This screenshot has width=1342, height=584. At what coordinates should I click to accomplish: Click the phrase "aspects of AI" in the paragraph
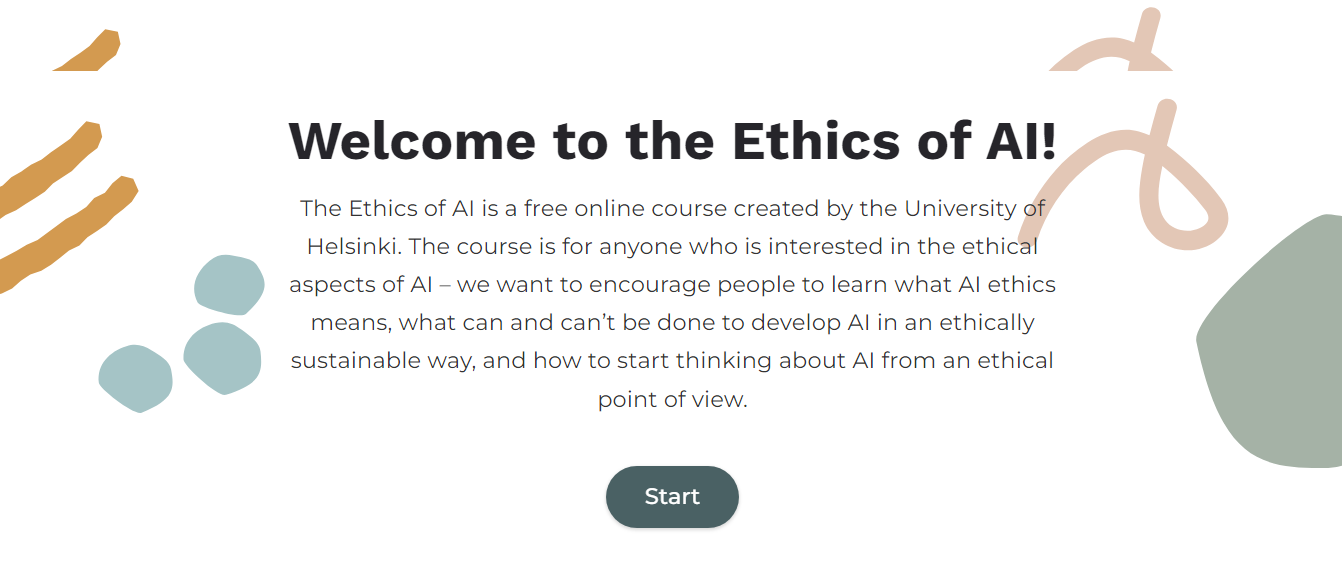[360, 284]
